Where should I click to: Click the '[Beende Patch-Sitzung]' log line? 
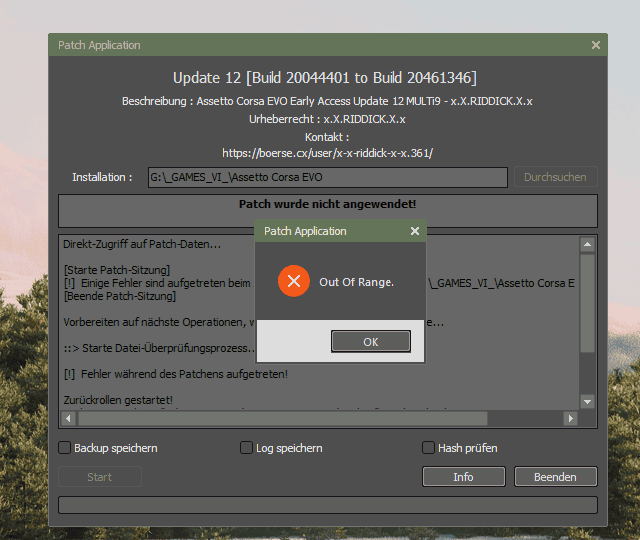[x=120, y=296]
